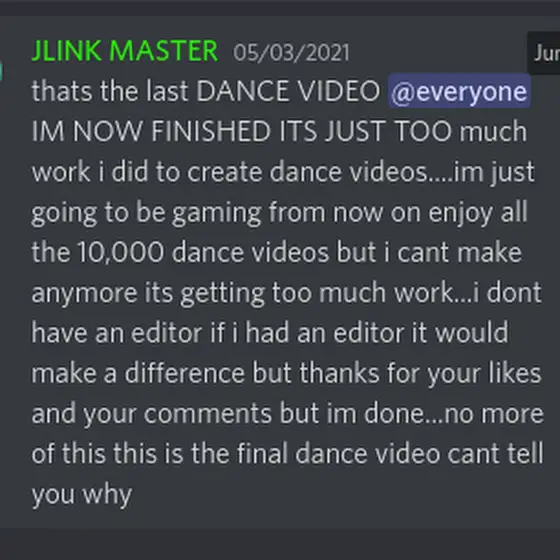Click the words create dance videos
This screenshot has width=560, height=560.
[x=308, y=172]
